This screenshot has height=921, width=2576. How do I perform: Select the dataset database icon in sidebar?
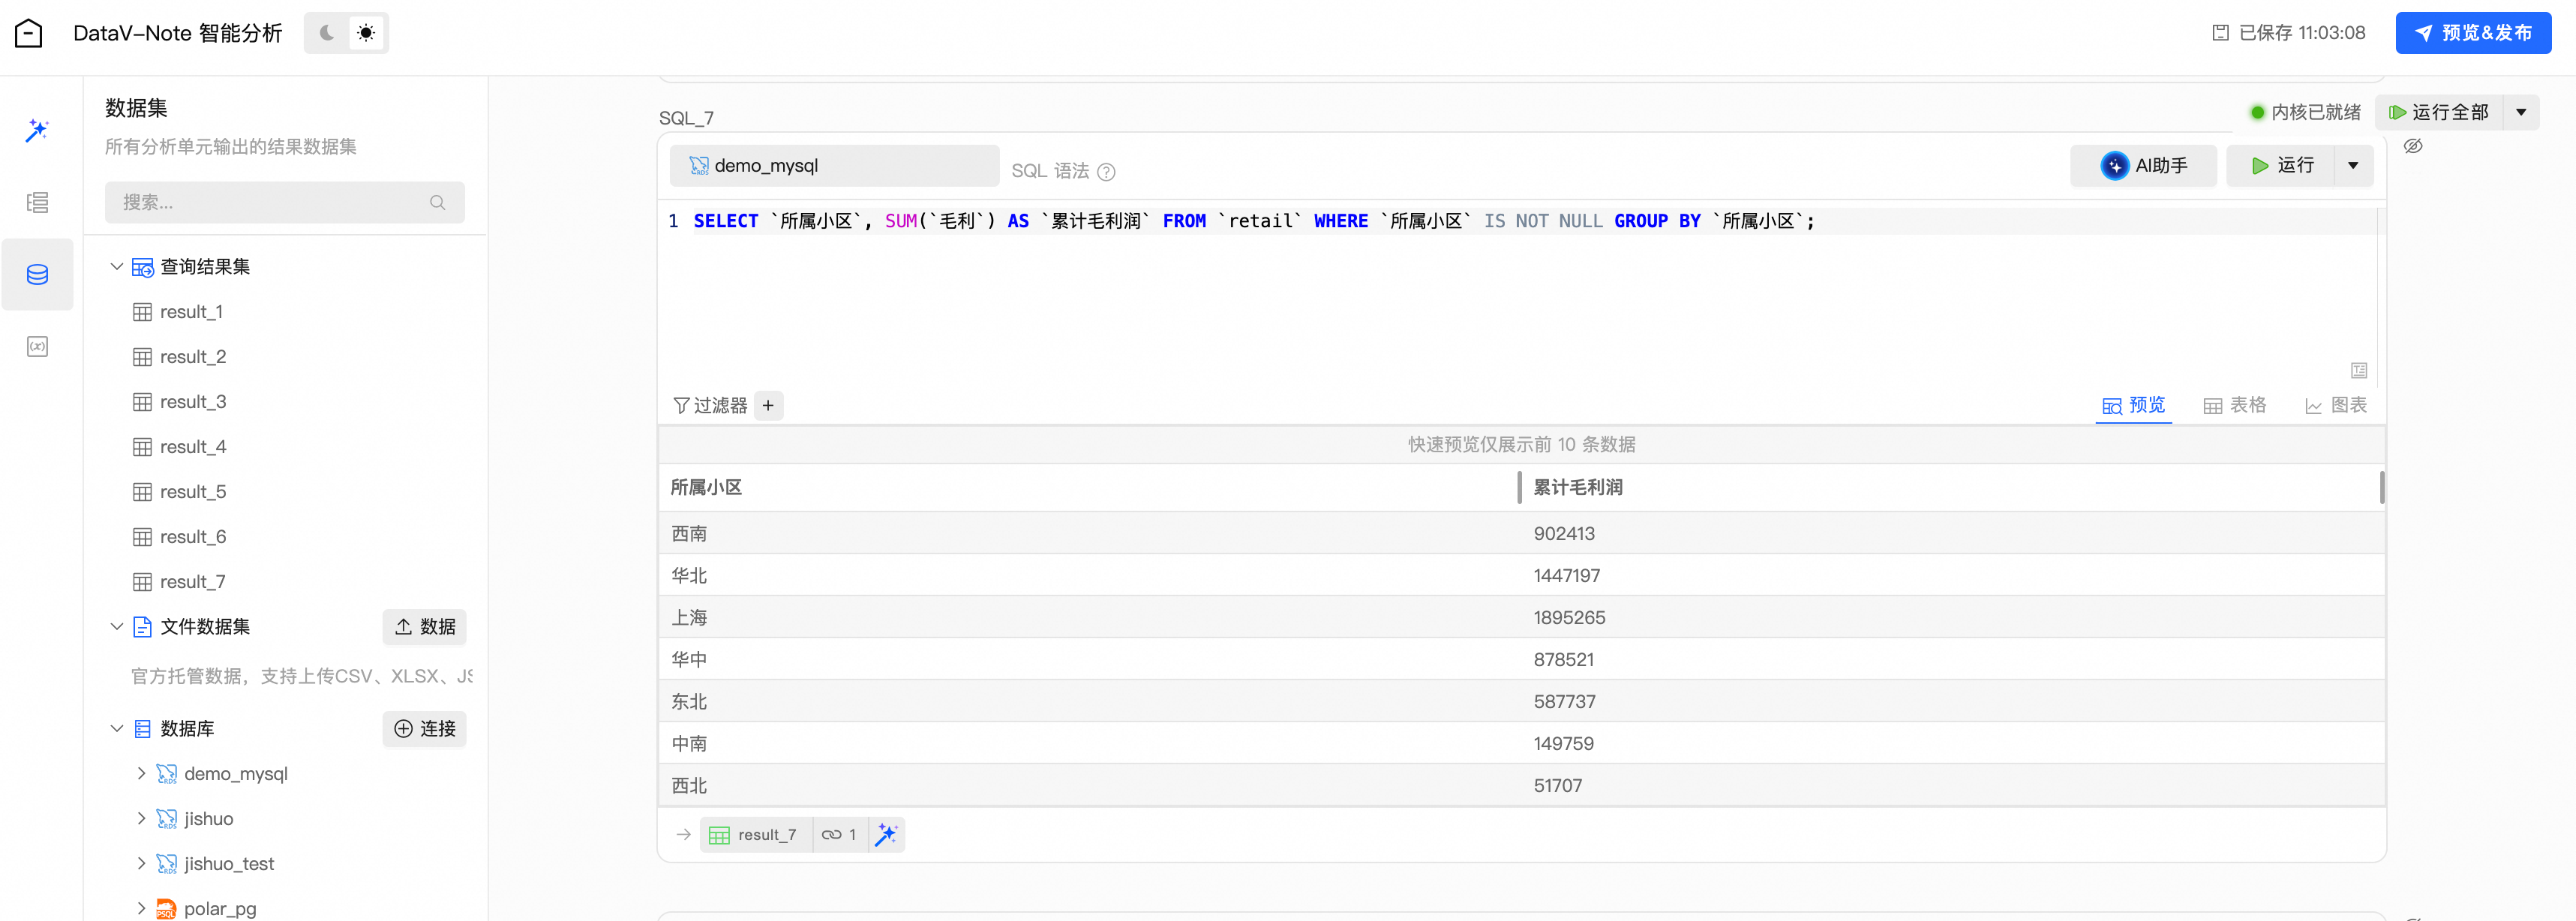(x=37, y=275)
